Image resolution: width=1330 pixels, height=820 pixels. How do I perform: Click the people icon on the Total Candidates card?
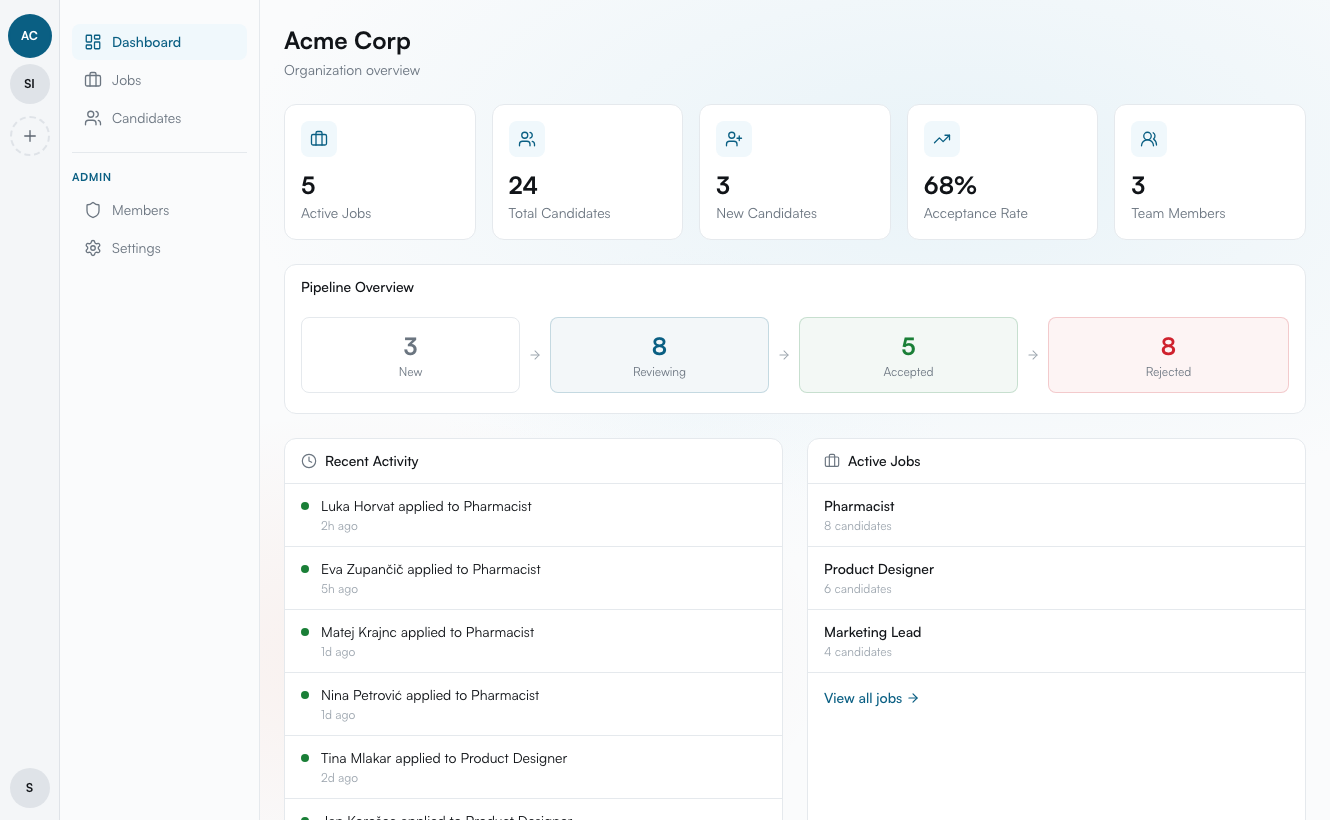coord(527,139)
